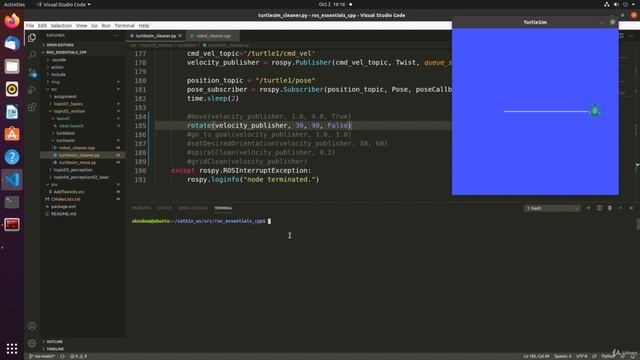Click Activities in the top bar
Image resolution: width=640 pixels, height=360 pixels.
coord(14,4)
